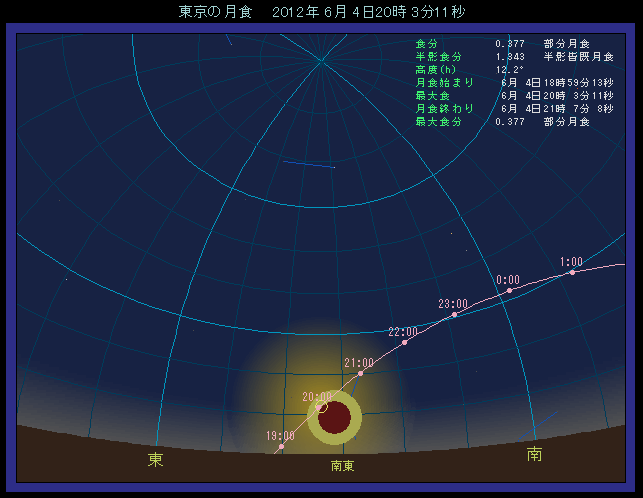Select the small moon circle near 20:00
The width and height of the screenshot is (643, 498).
(321, 407)
